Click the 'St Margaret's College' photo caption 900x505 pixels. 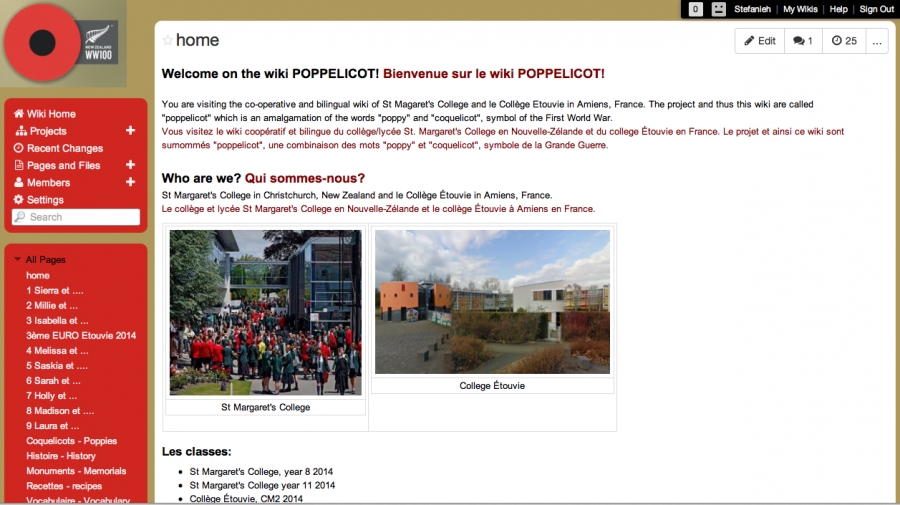coord(266,407)
